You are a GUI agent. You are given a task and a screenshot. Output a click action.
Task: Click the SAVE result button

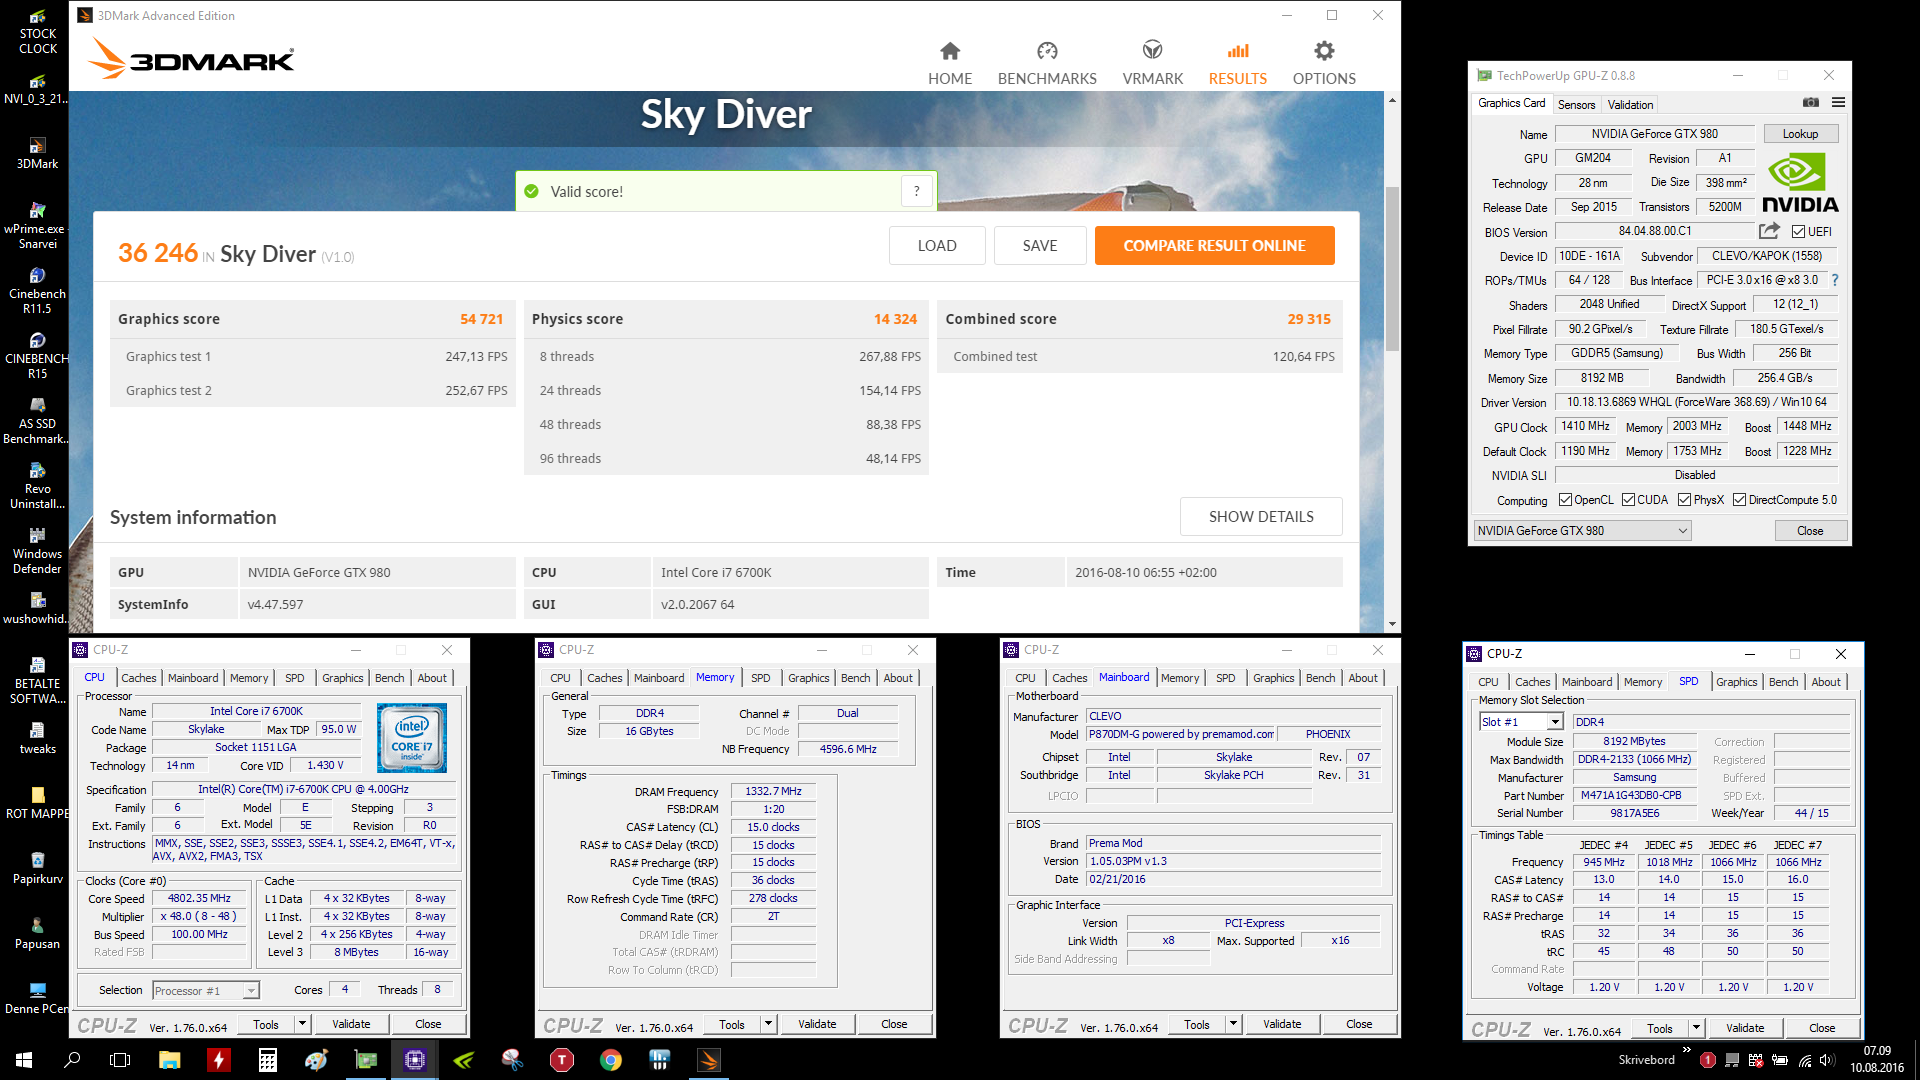point(1040,245)
